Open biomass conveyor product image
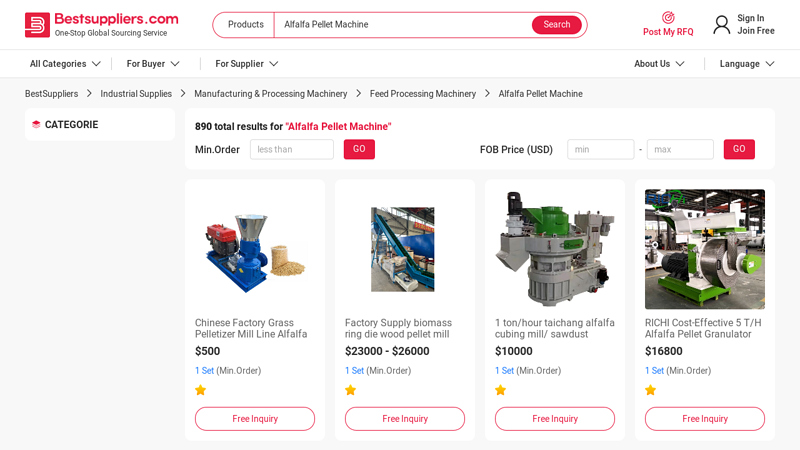This screenshot has height=450, width=800. click(403, 249)
